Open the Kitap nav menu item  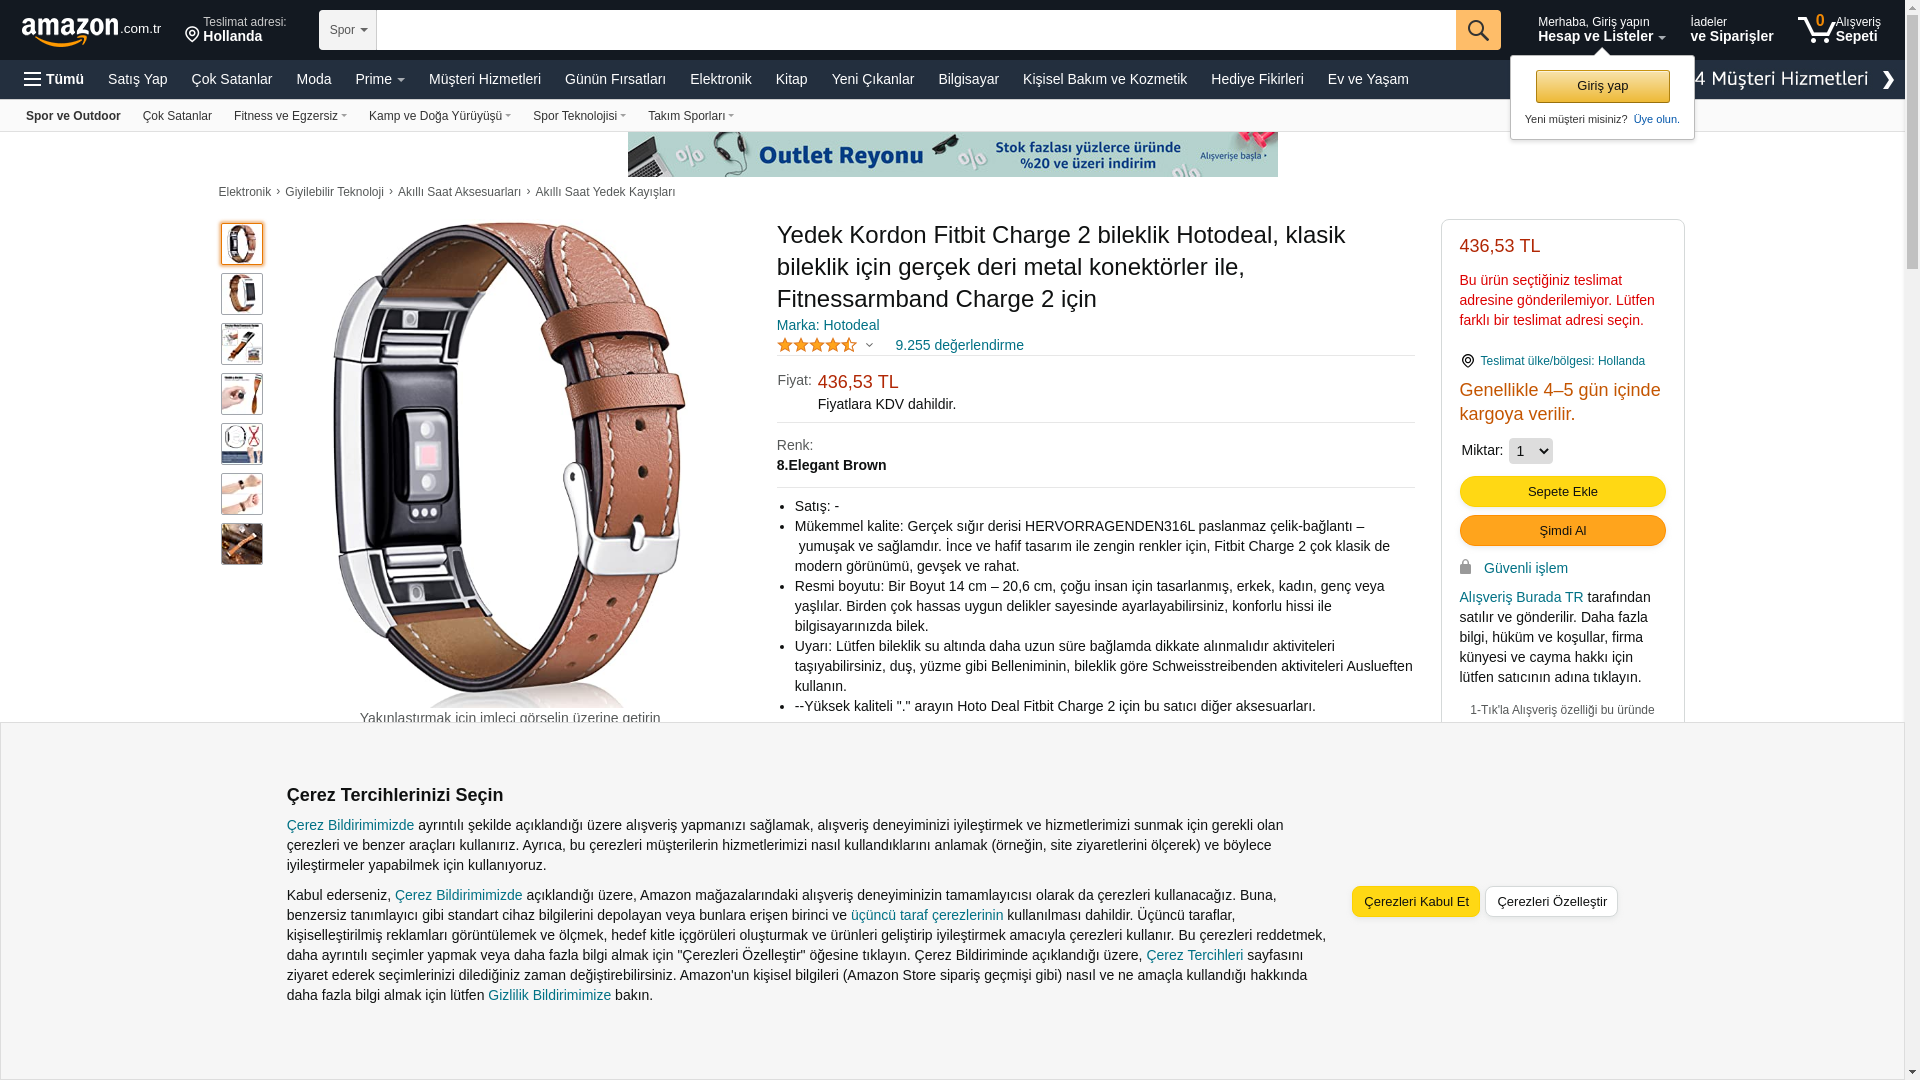(x=791, y=79)
